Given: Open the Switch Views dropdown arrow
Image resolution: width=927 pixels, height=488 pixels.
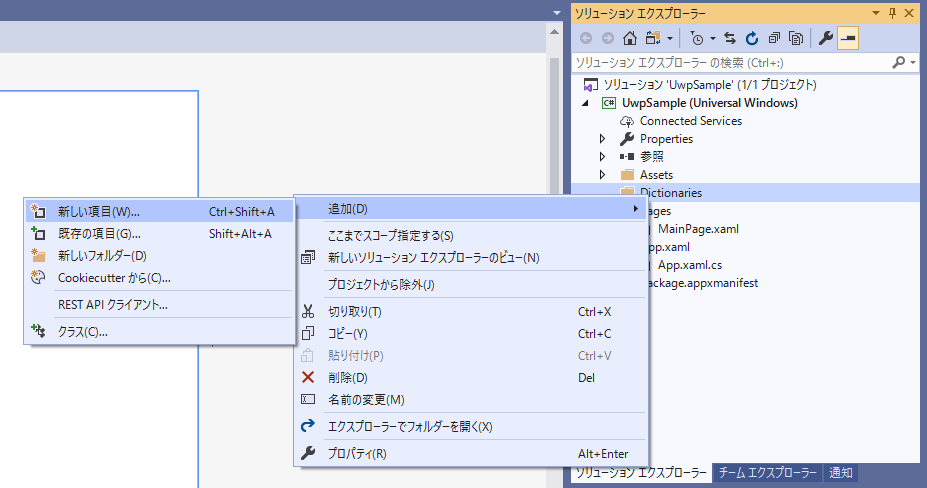Looking at the screenshot, I should (670, 38).
